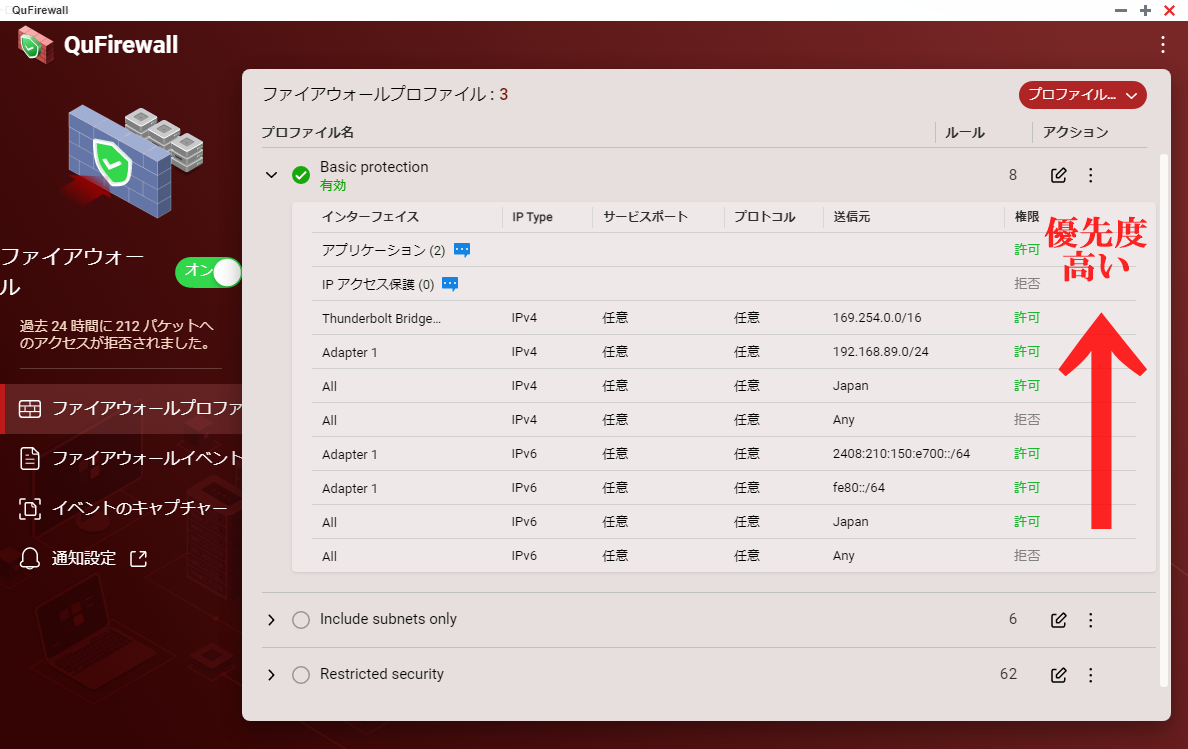This screenshot has width=1188, height=749.
Task: Click the notification bell icon
Action: coord(30,558)
